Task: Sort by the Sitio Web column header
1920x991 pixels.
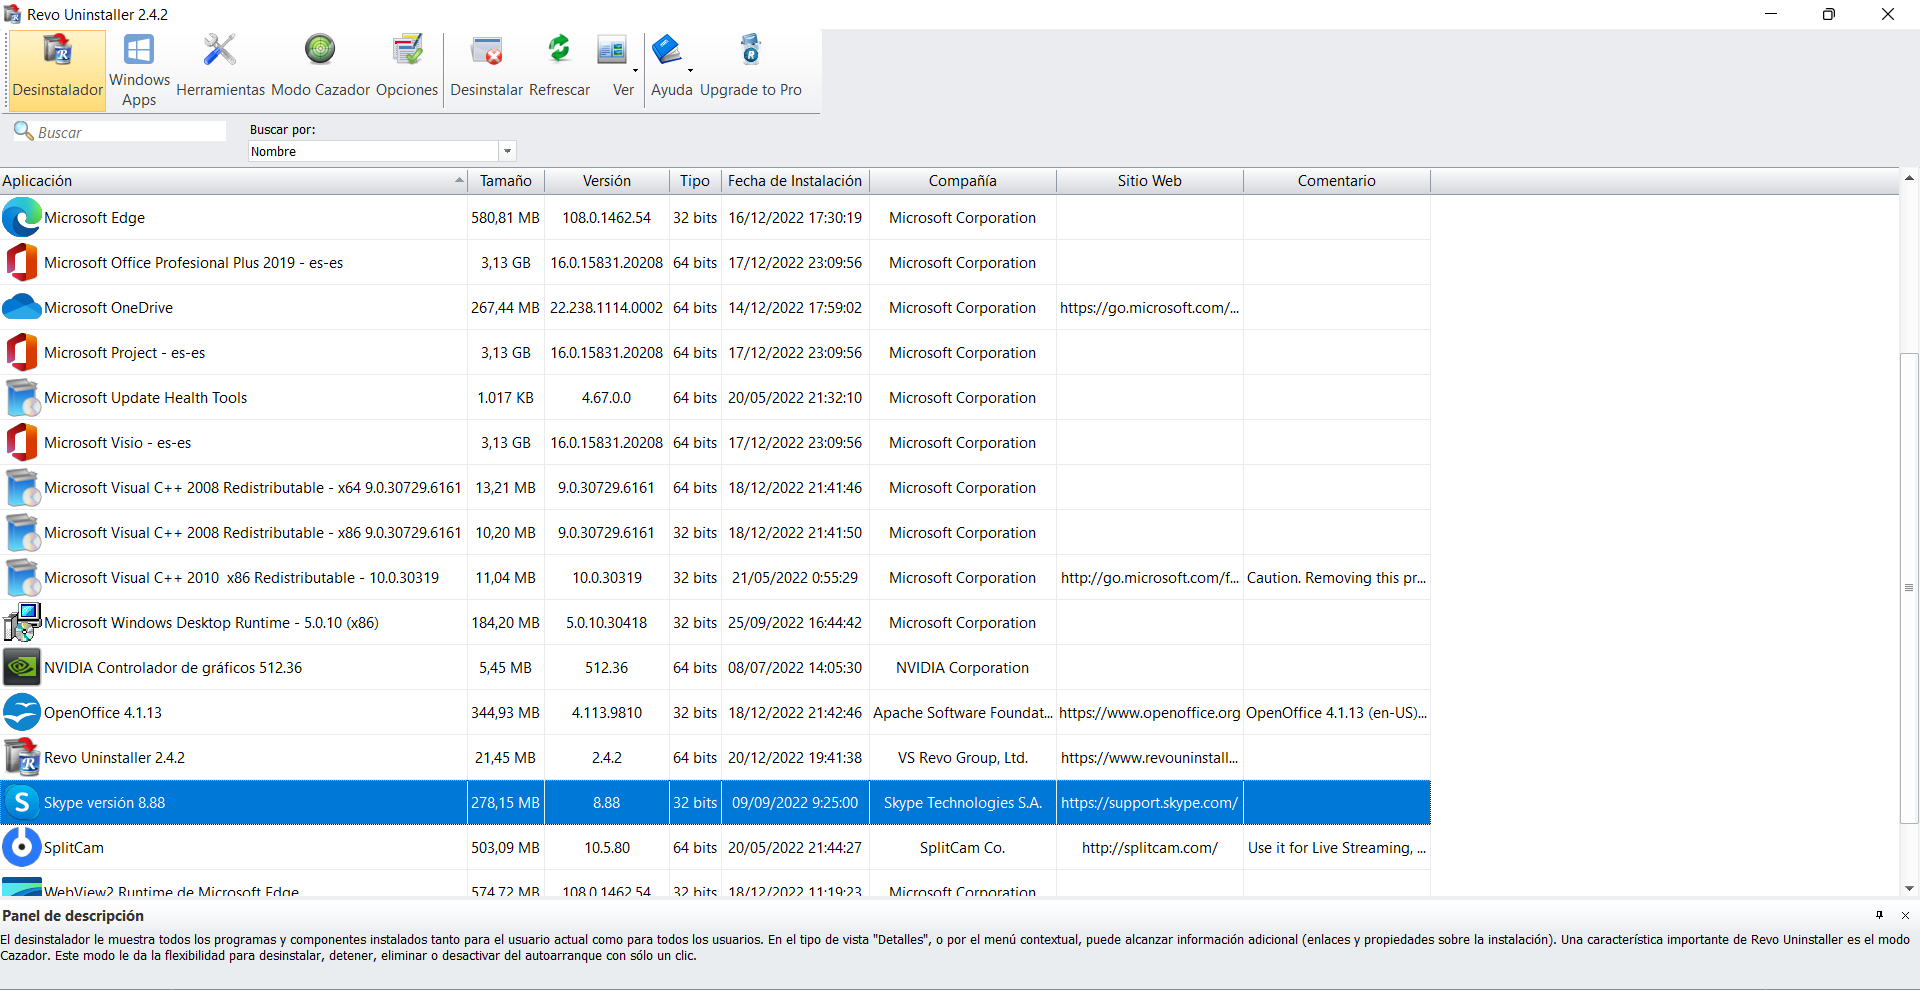Action: point(1150,181)
